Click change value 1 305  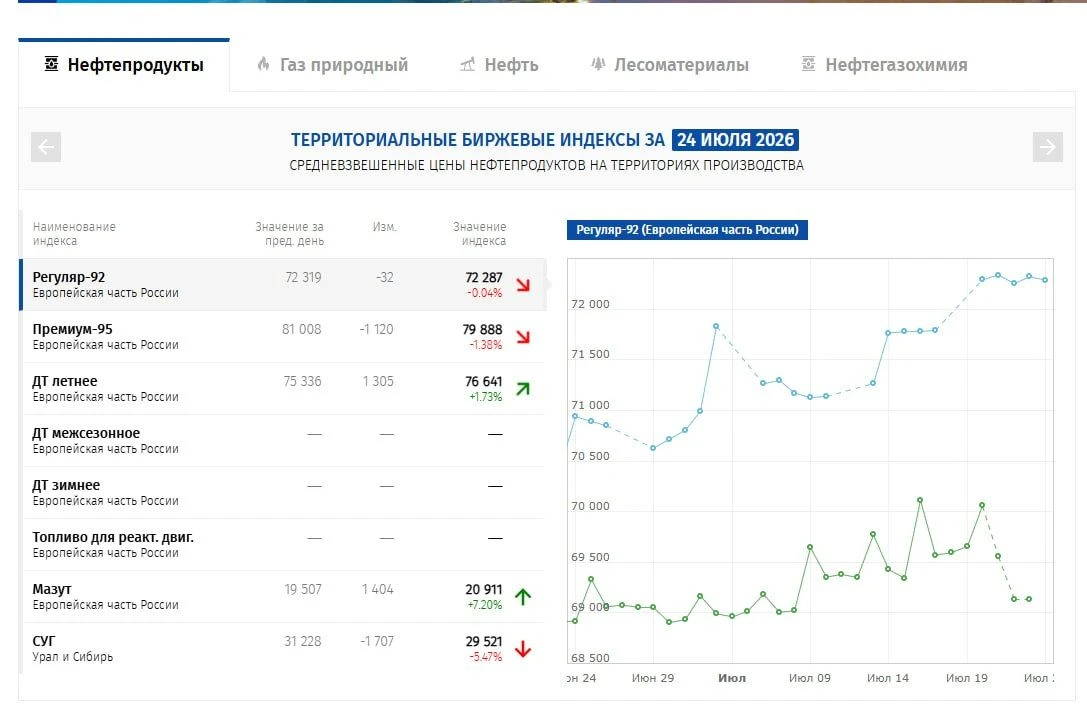378,382
